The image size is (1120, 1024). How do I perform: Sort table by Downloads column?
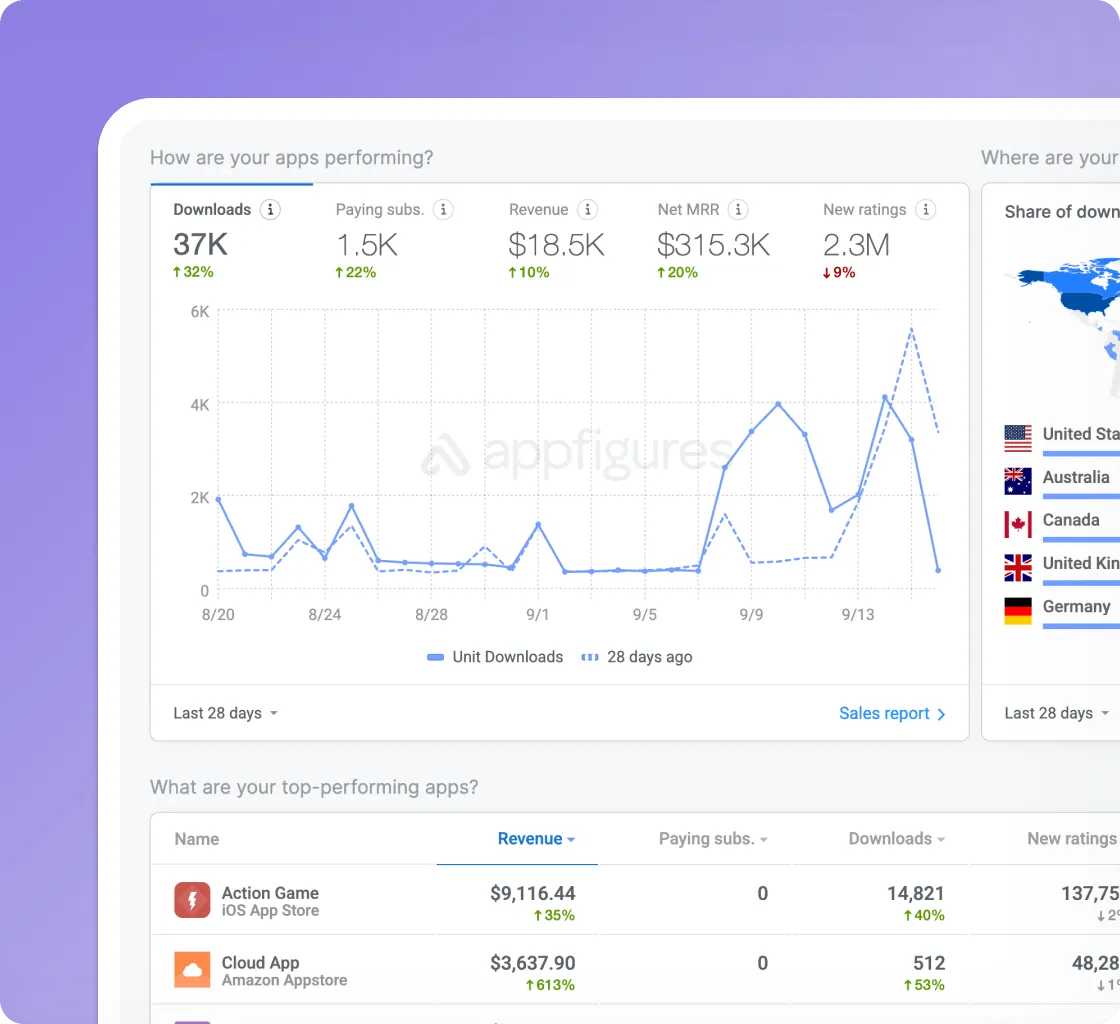tap(896, 839)
